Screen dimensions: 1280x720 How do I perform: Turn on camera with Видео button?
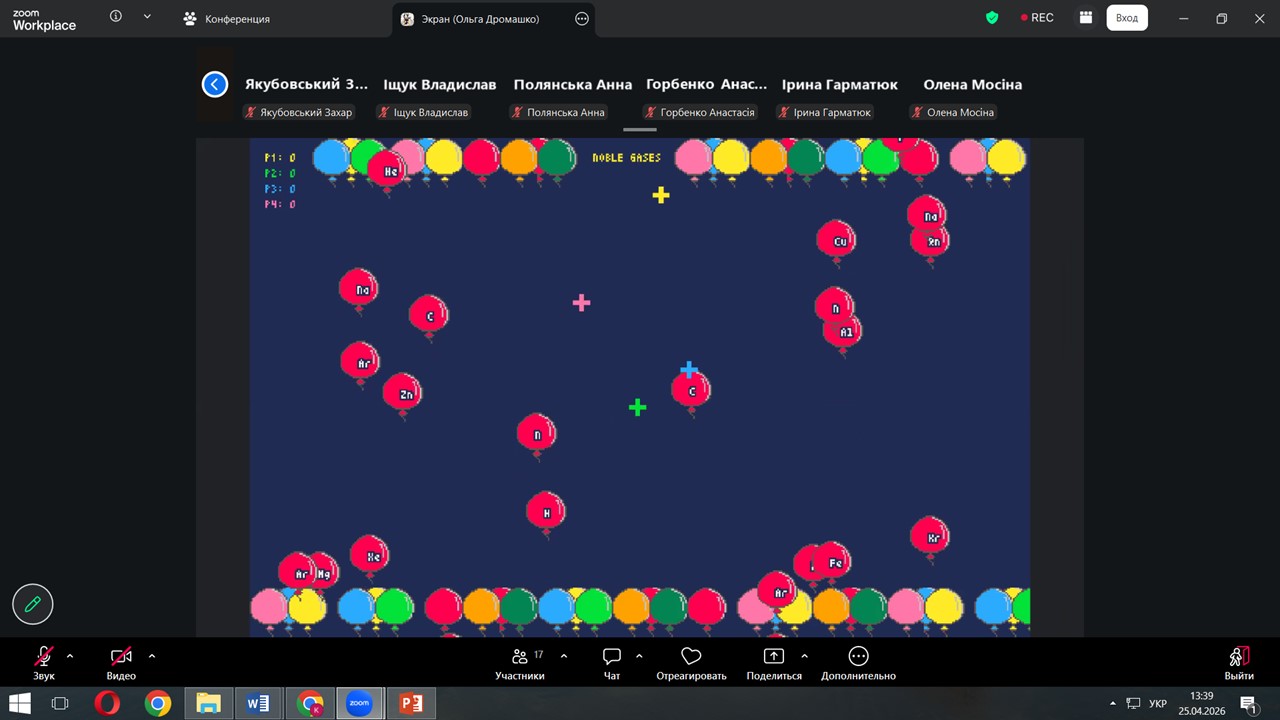[121, 657]
